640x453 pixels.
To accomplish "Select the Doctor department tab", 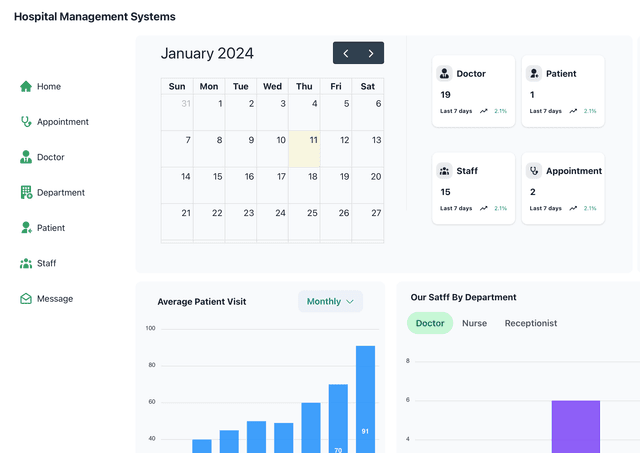I will point(430,323).
